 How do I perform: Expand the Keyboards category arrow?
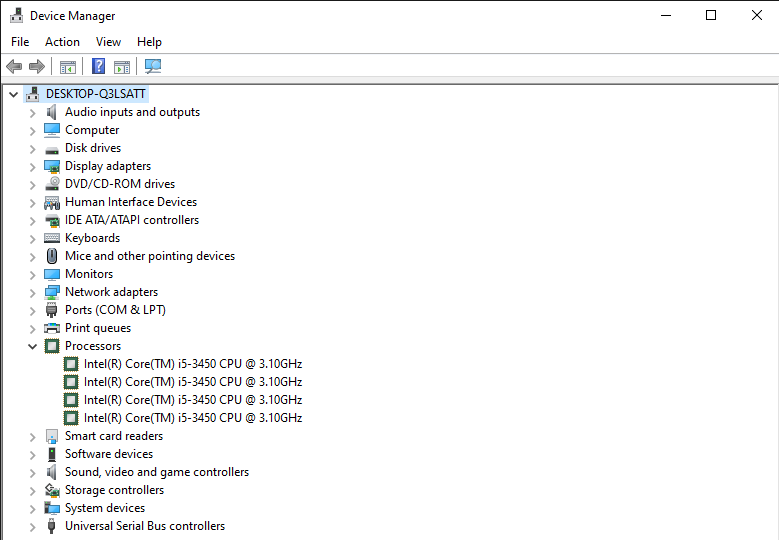(32, 239)
